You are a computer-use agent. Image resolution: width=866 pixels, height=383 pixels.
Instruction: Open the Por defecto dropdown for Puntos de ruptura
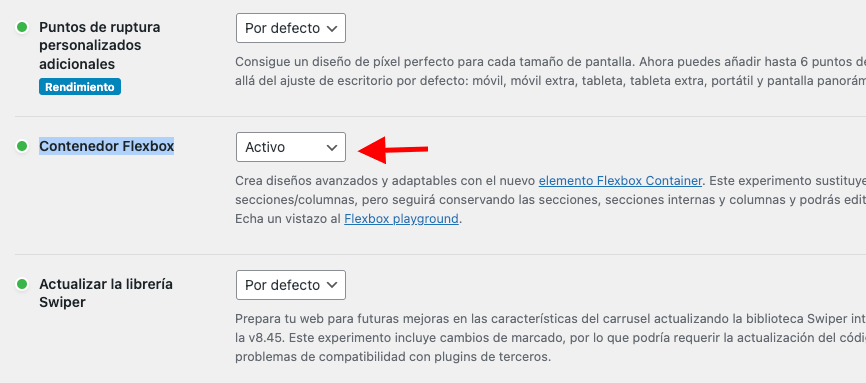[291, 28]
